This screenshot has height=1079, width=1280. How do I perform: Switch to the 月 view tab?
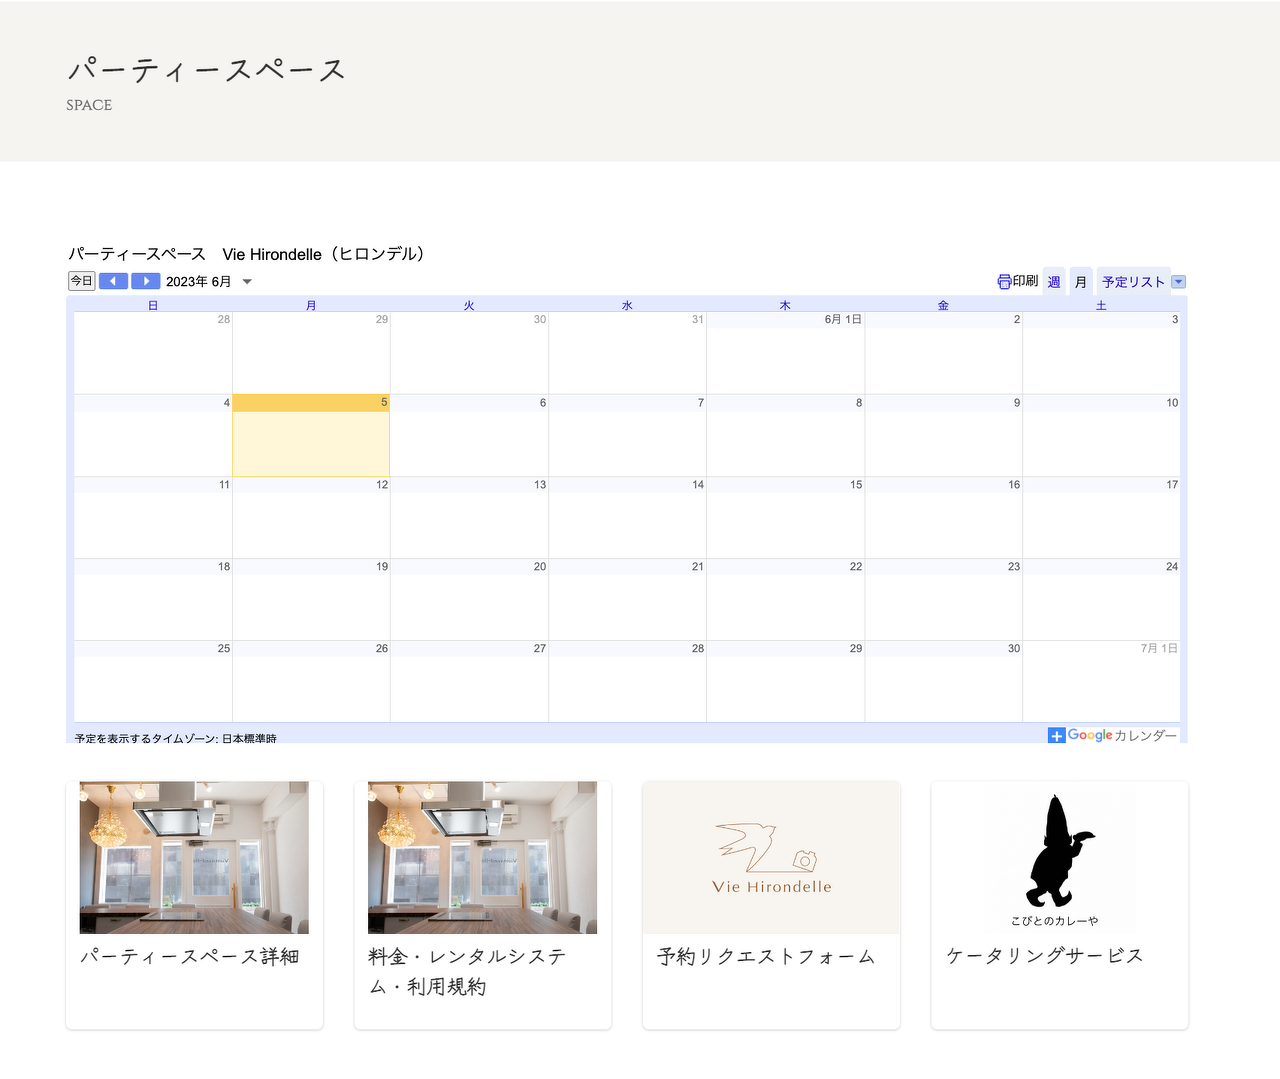pos(1080,282)
